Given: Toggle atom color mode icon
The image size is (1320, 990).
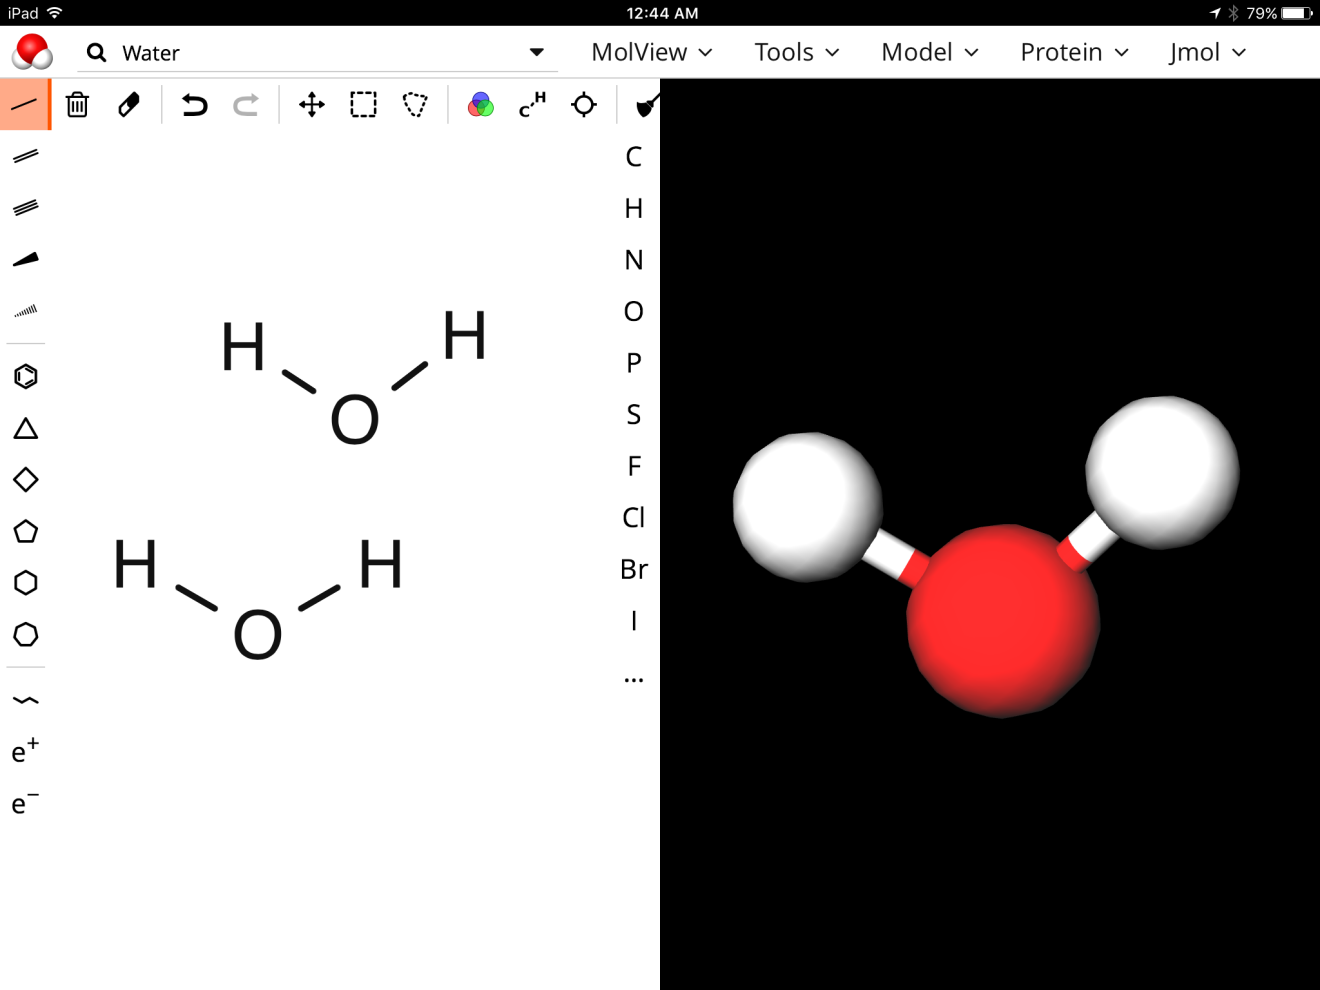Looking at the screenshot, I should 481,104.
